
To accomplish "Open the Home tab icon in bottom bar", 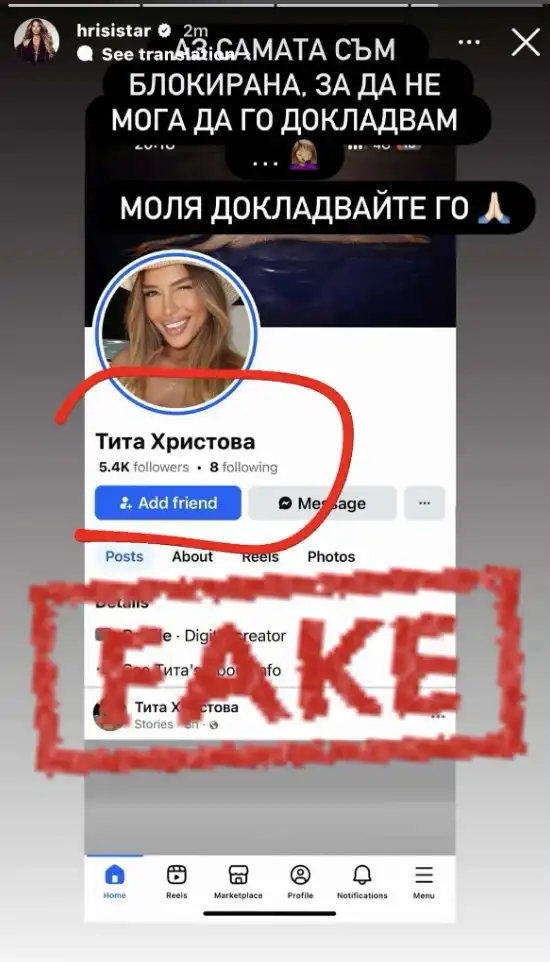I will [115, 874].
